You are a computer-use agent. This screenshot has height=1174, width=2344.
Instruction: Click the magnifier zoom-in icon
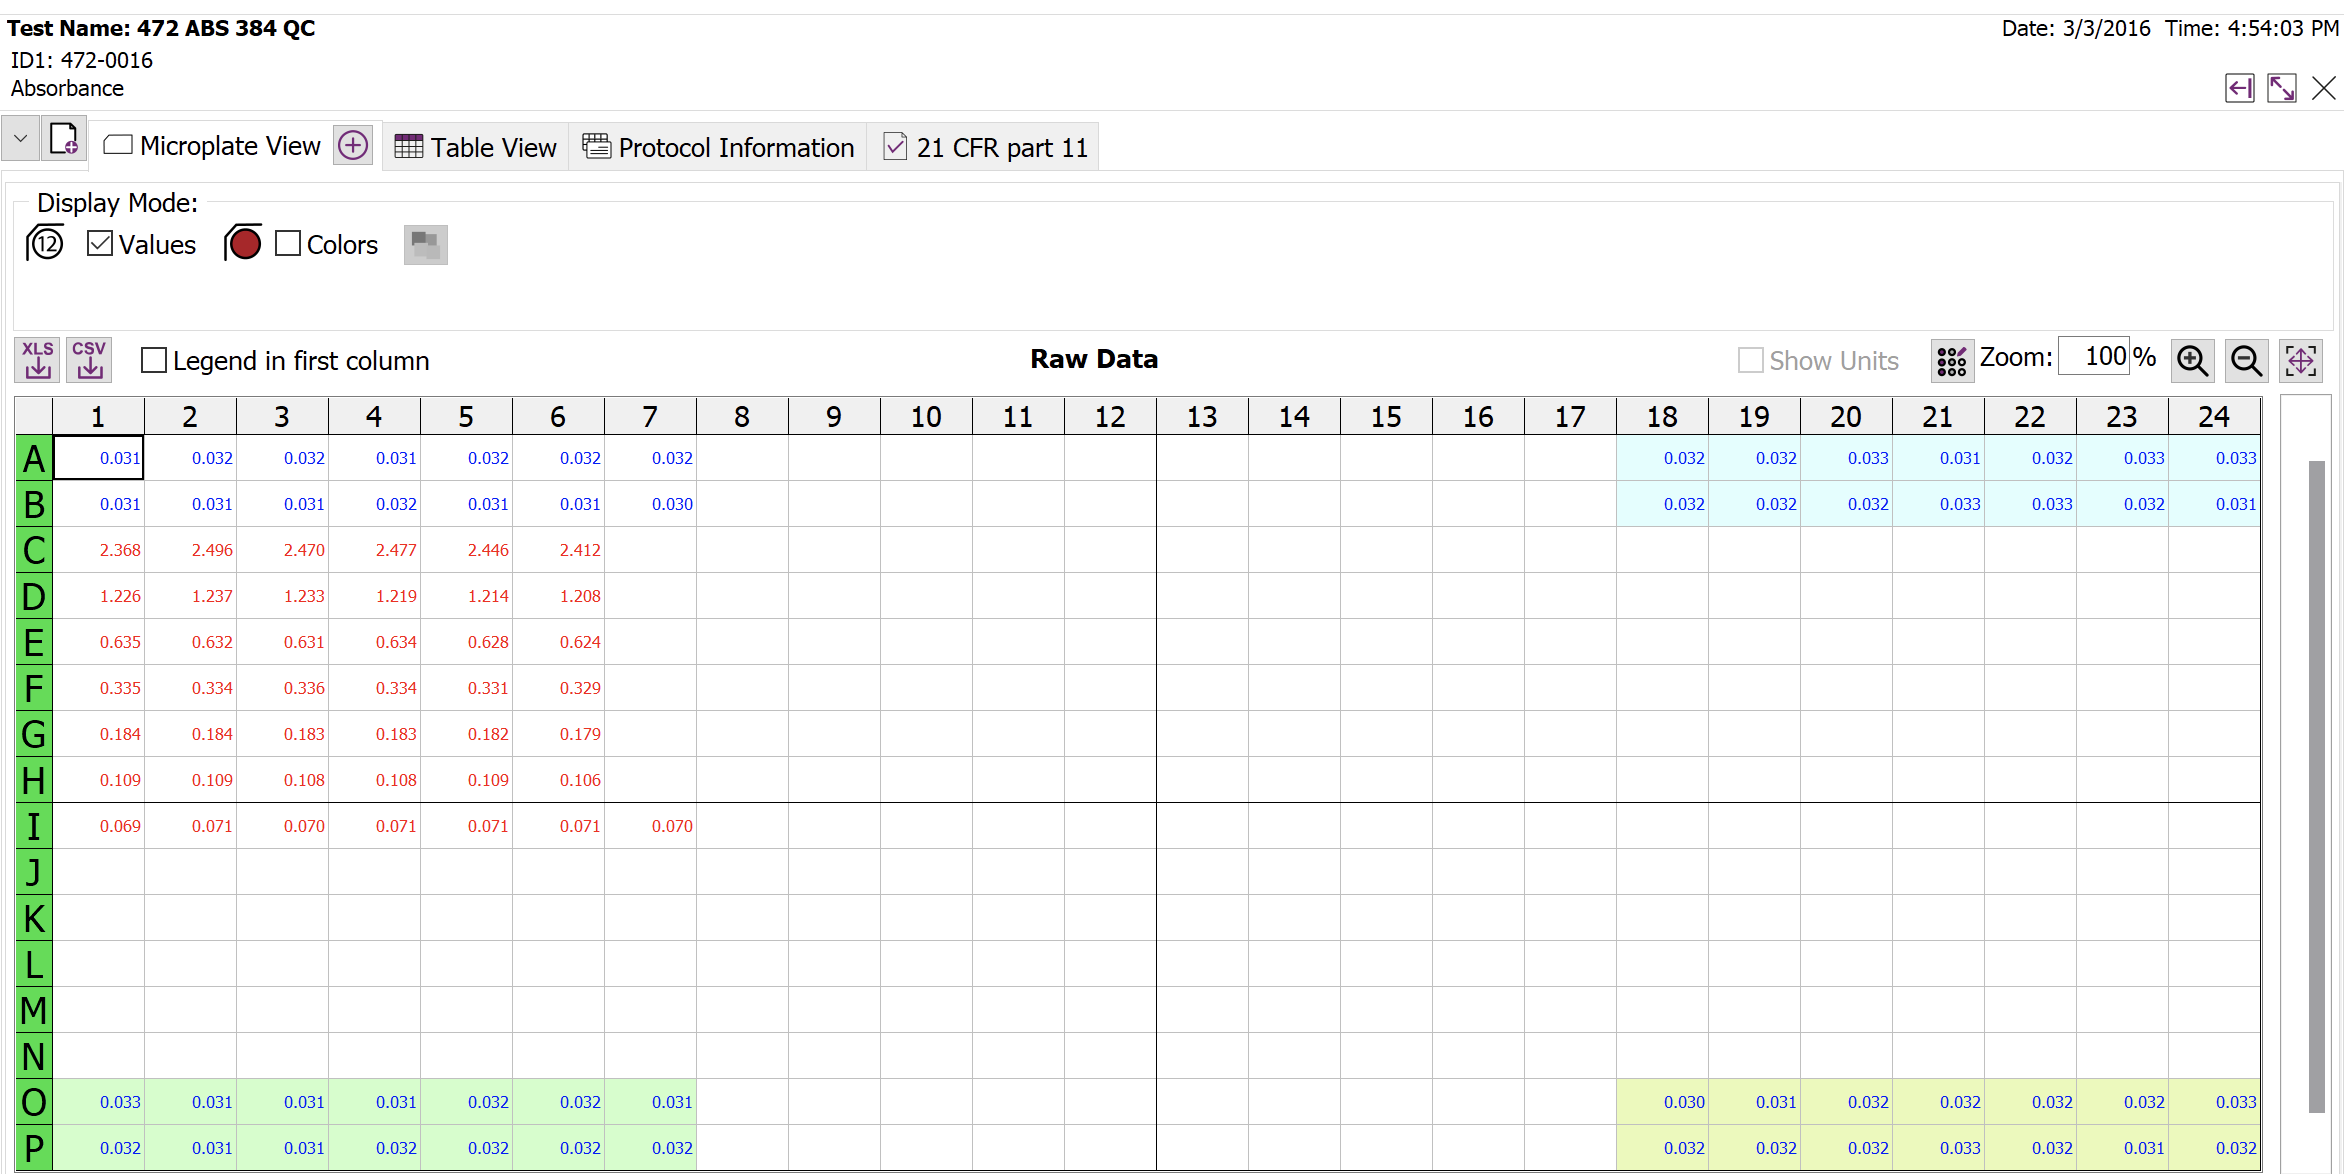(2192, 361)
